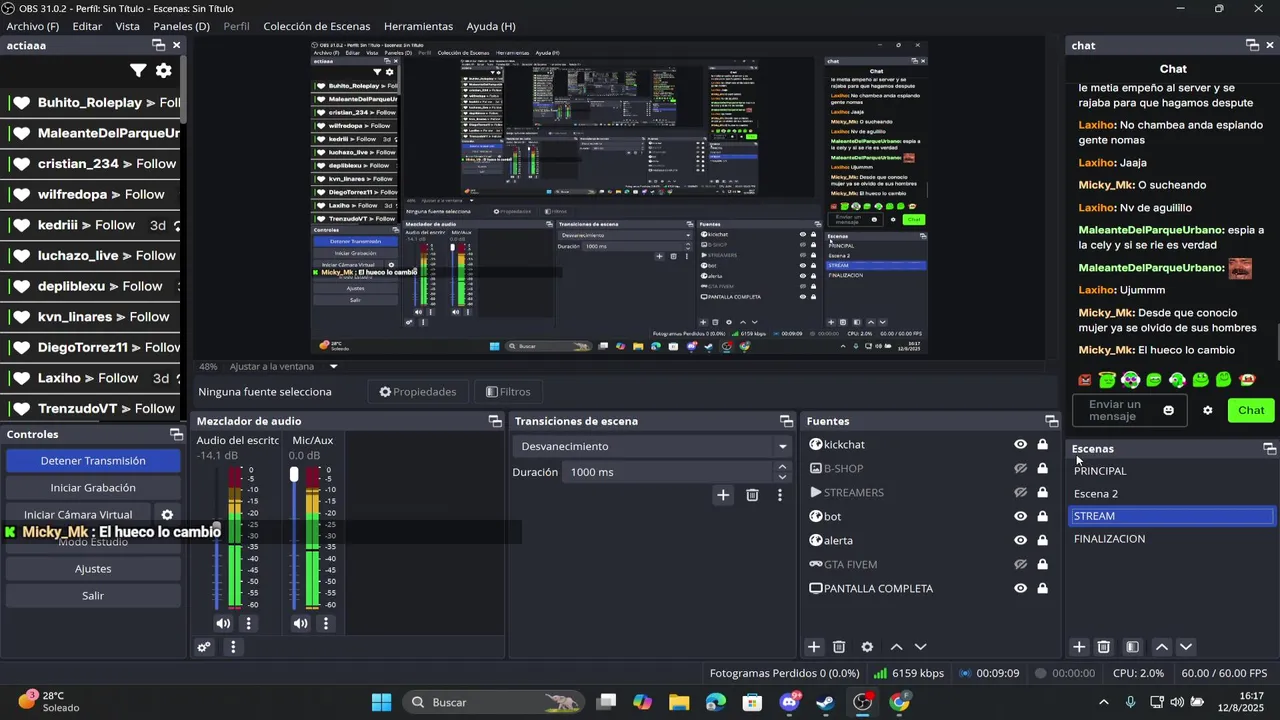Click Iniciar Grabación button
1280x720 pixels.
(x=93, y=488)
